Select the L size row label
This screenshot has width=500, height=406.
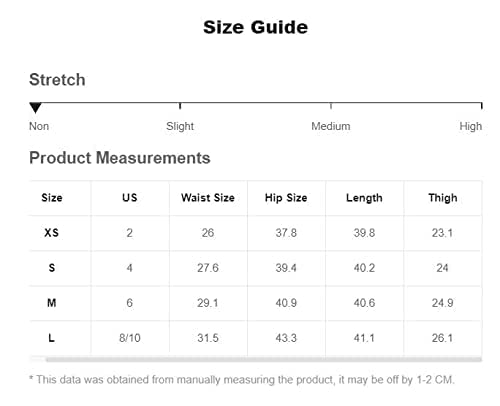point(51,338)
